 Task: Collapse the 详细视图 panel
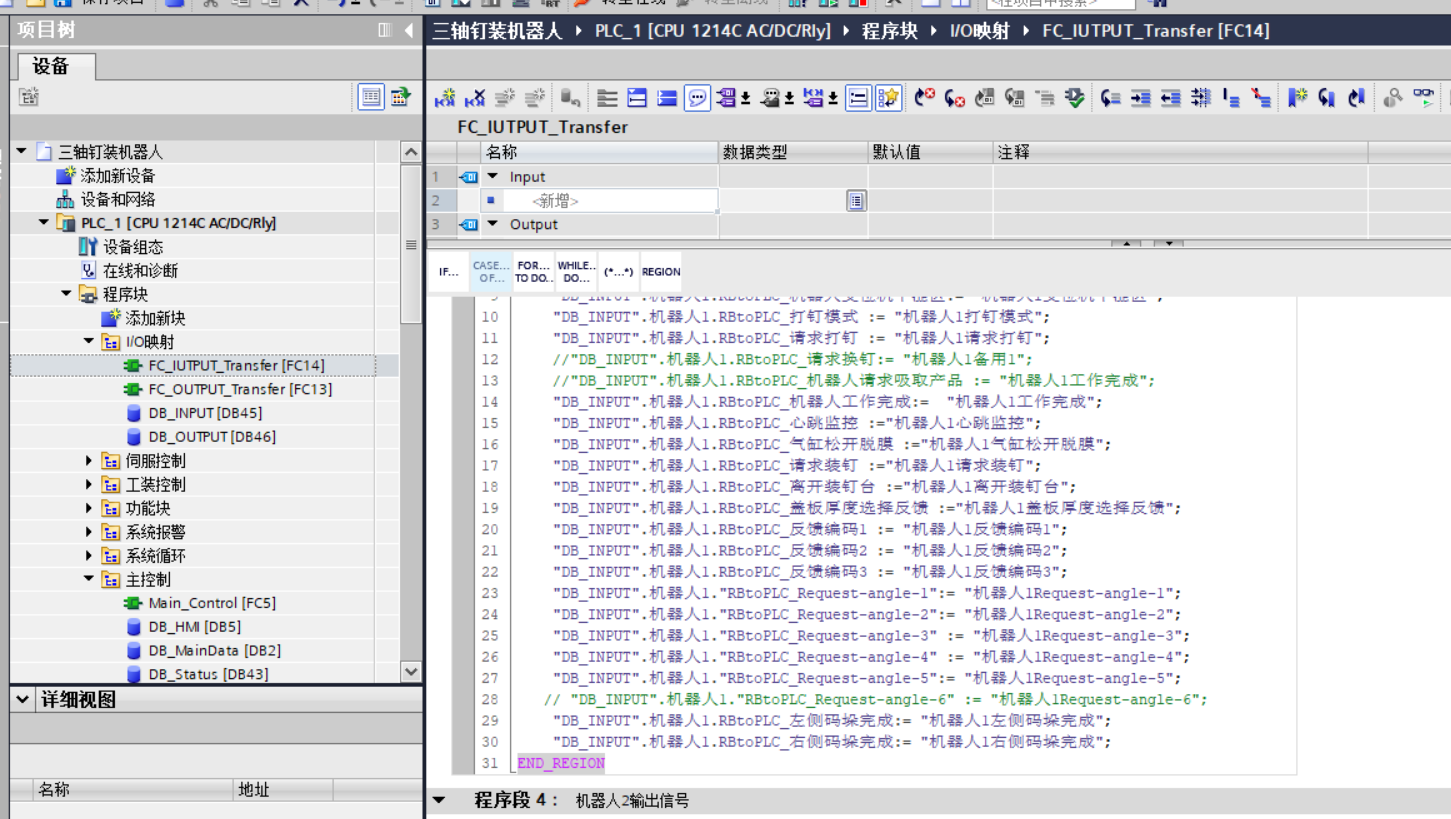pyautogui.click(x=23, y=700)
